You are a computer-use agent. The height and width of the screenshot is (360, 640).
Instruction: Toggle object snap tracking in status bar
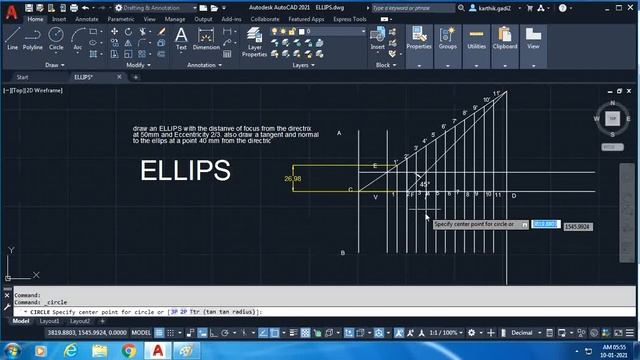(263, 333)
